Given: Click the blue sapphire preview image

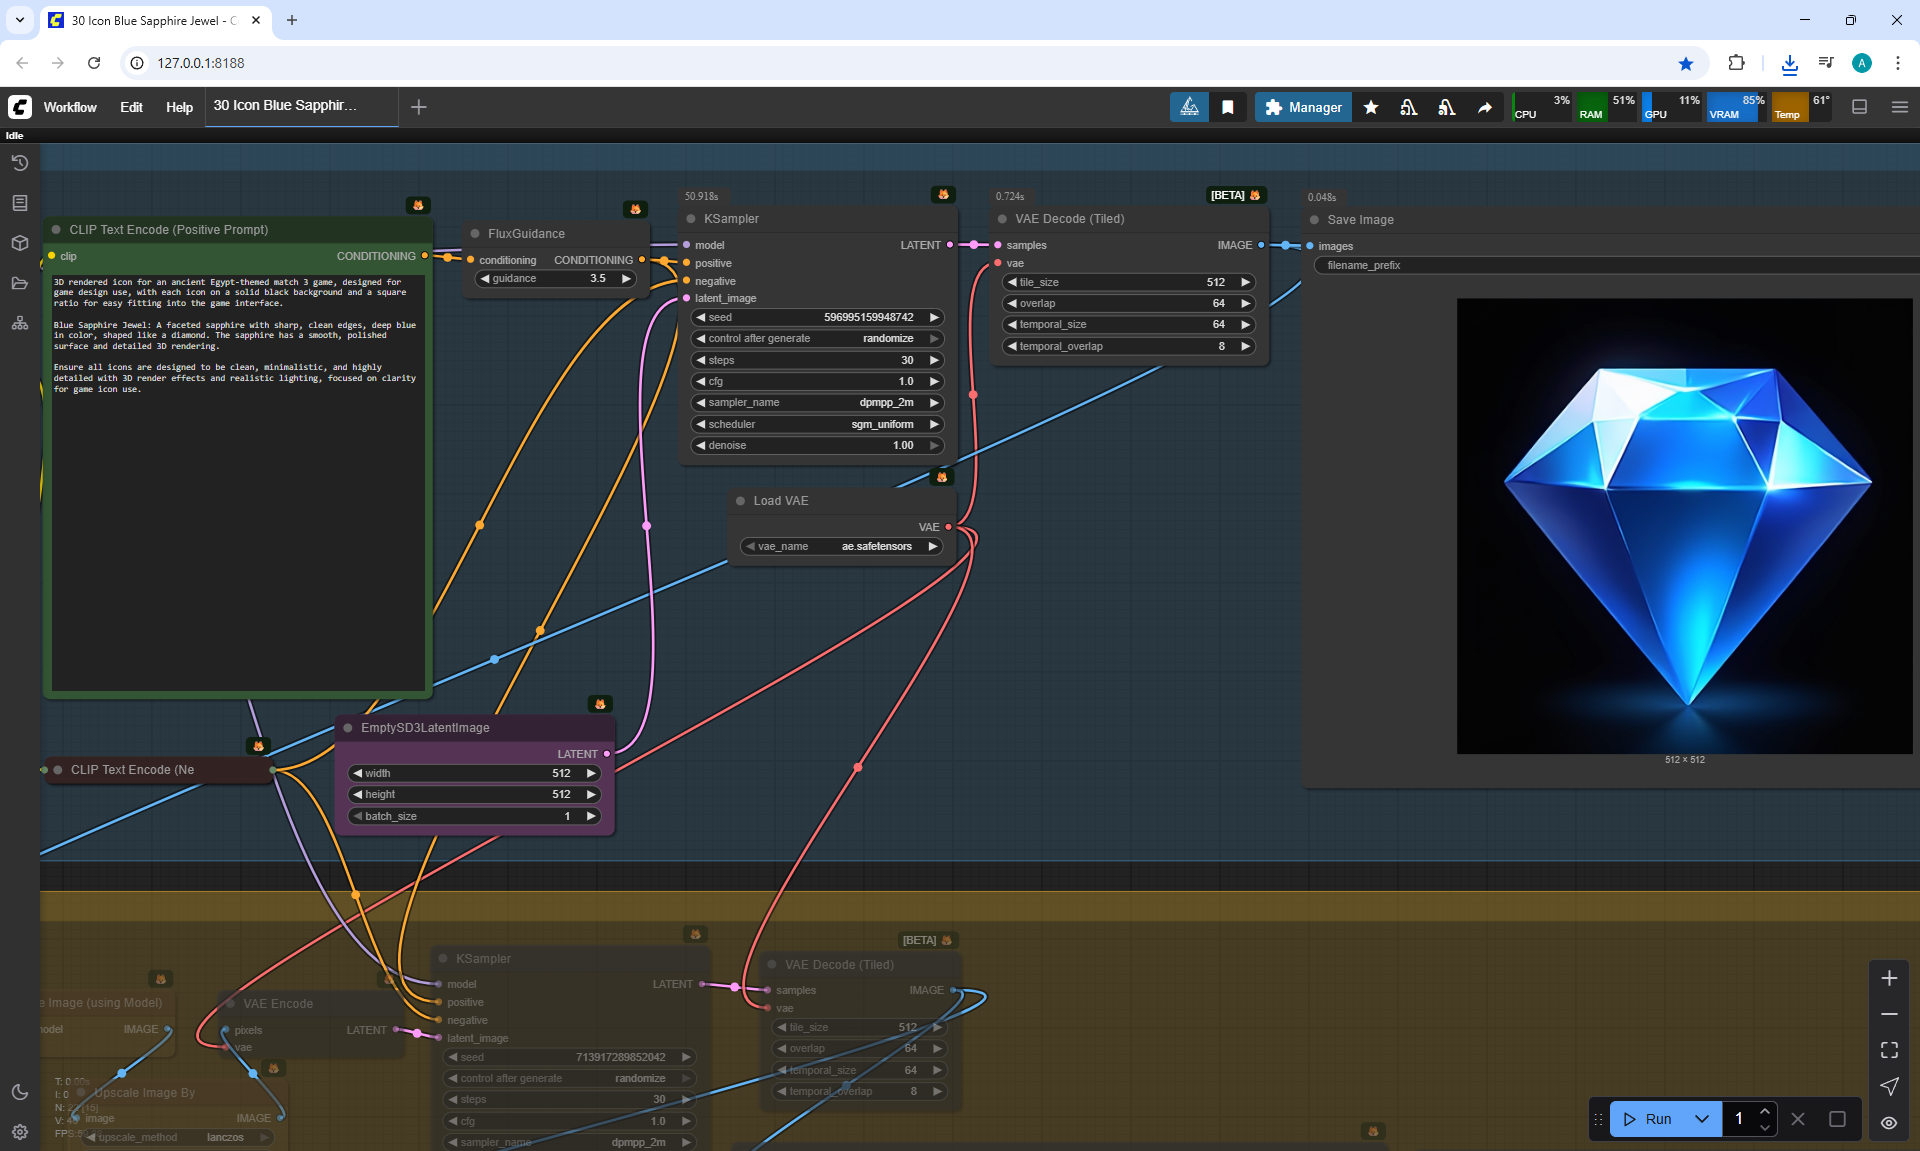Looking at the screenshot, I should pos(1684,526).
